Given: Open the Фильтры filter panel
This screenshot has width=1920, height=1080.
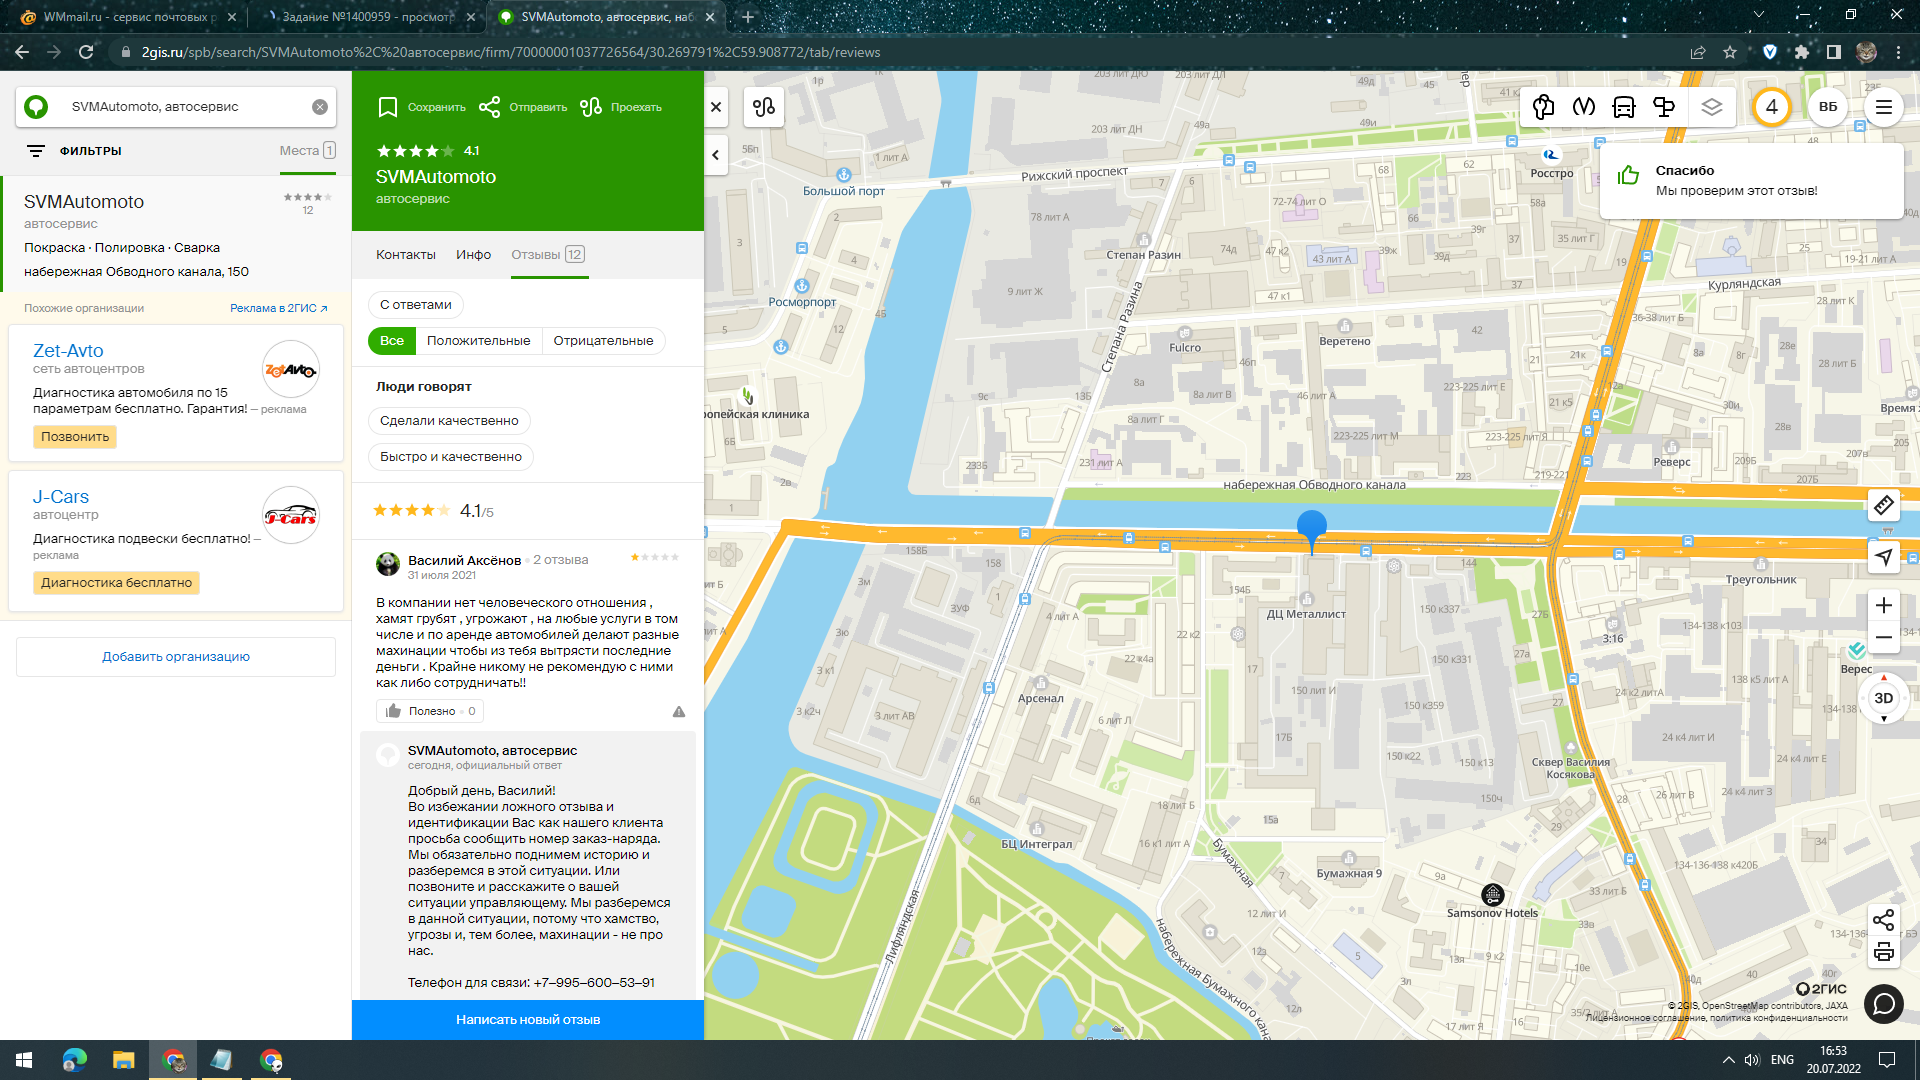Looking at the screenshot, I should 75,151.
